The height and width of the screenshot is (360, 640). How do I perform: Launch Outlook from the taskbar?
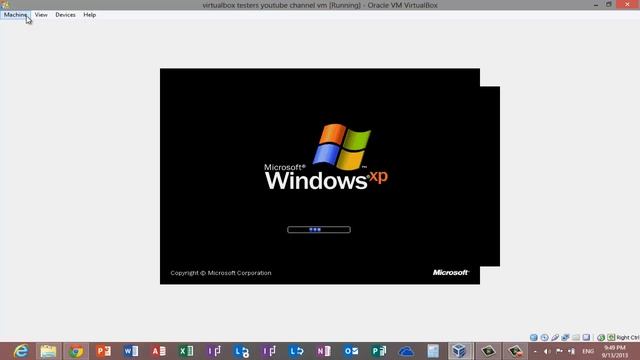351,351
